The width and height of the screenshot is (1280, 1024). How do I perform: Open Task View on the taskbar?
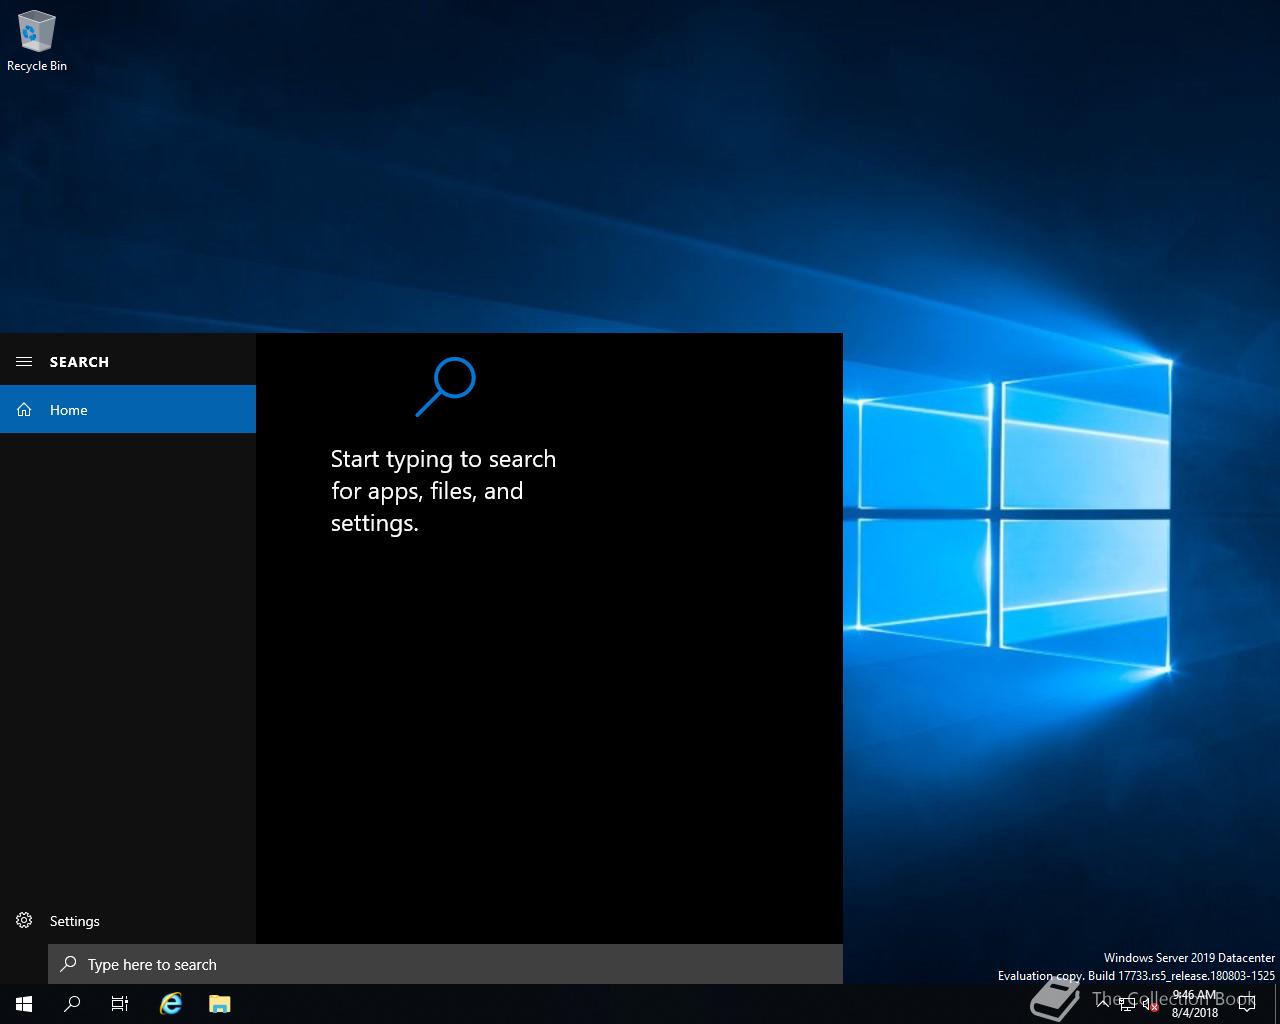click(x=120, y=1004)
